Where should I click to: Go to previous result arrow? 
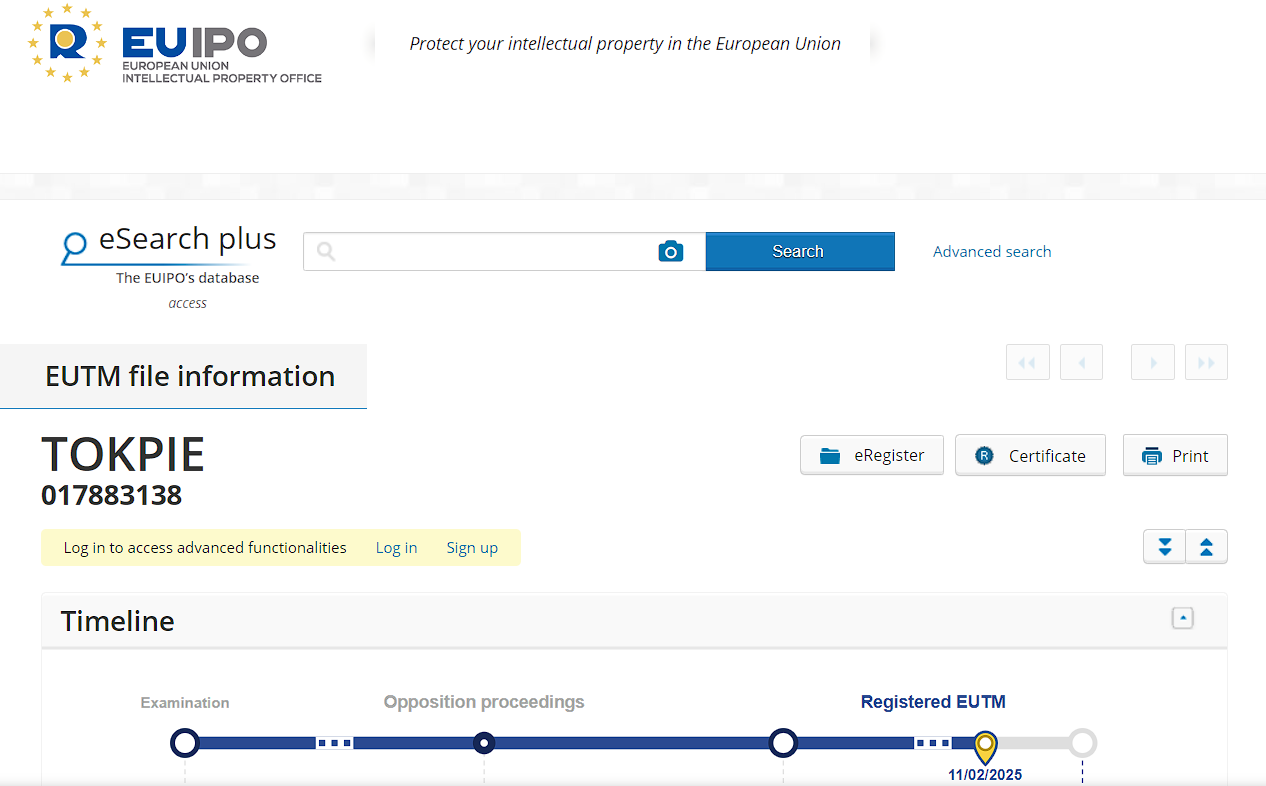coord(1081,362)
